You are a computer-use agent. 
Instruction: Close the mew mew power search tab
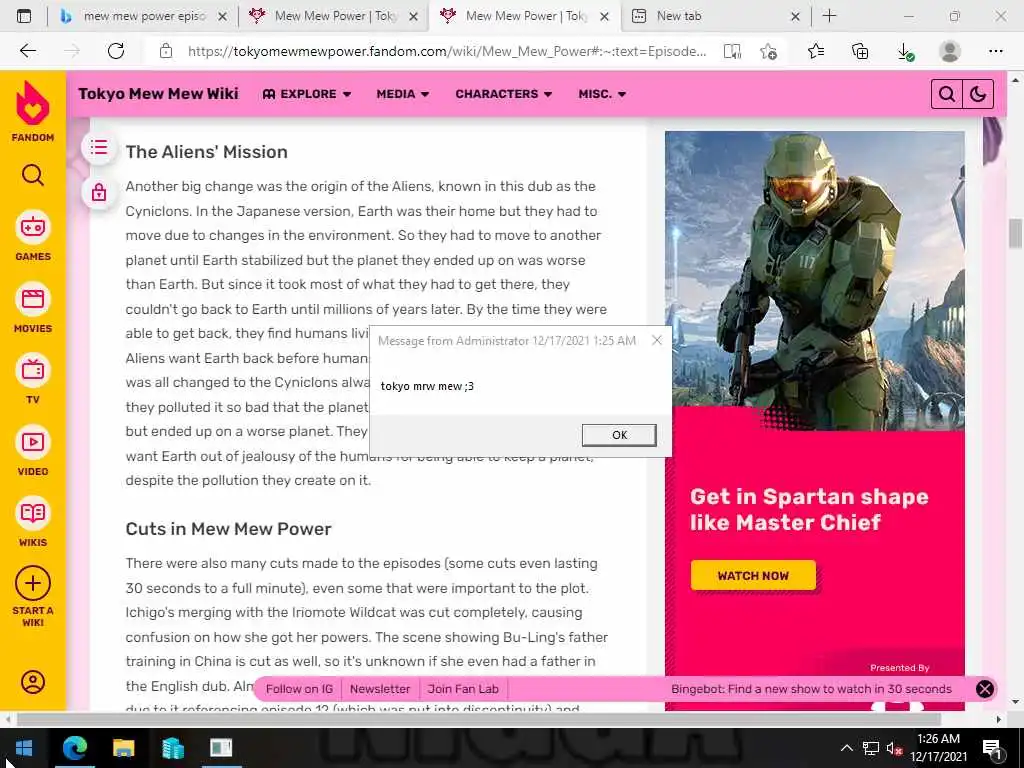tap(223, 16)
